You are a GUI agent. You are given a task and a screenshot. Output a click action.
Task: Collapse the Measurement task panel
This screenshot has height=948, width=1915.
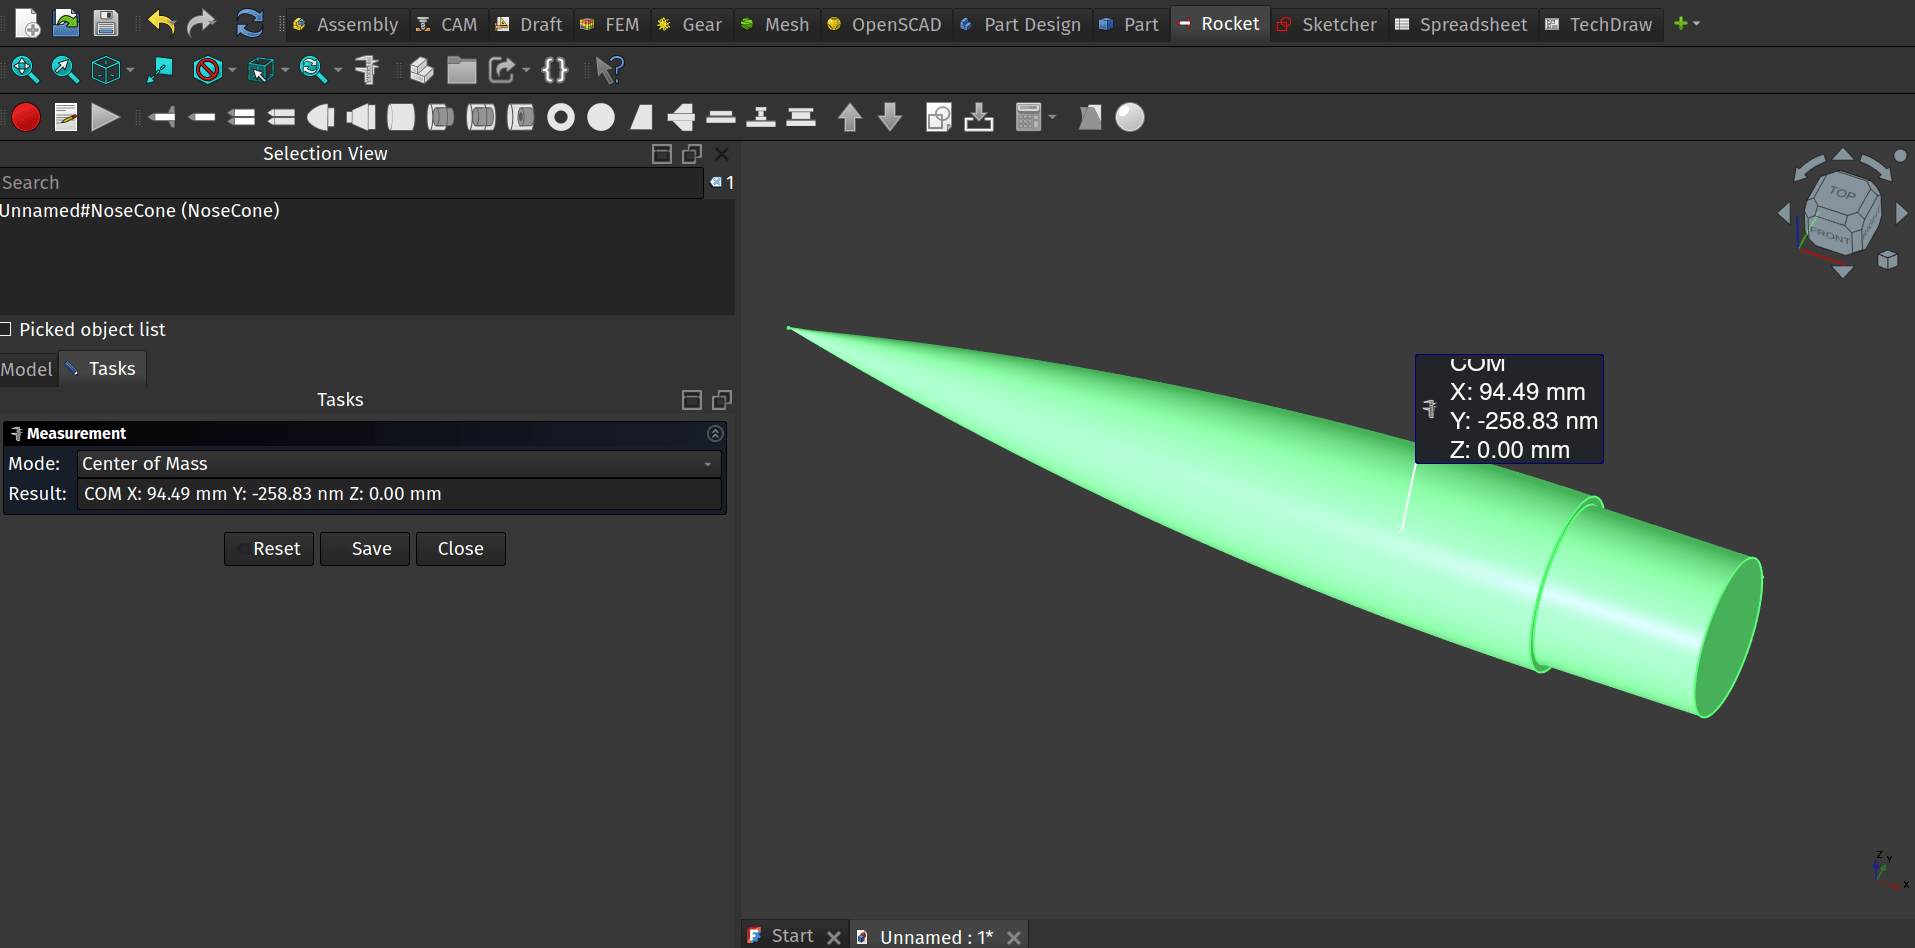(x=715, y=433)
